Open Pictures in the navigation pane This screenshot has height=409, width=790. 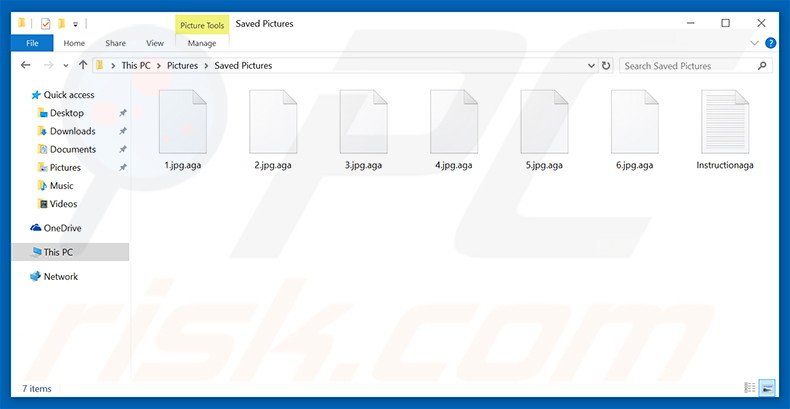pos(59,167)
